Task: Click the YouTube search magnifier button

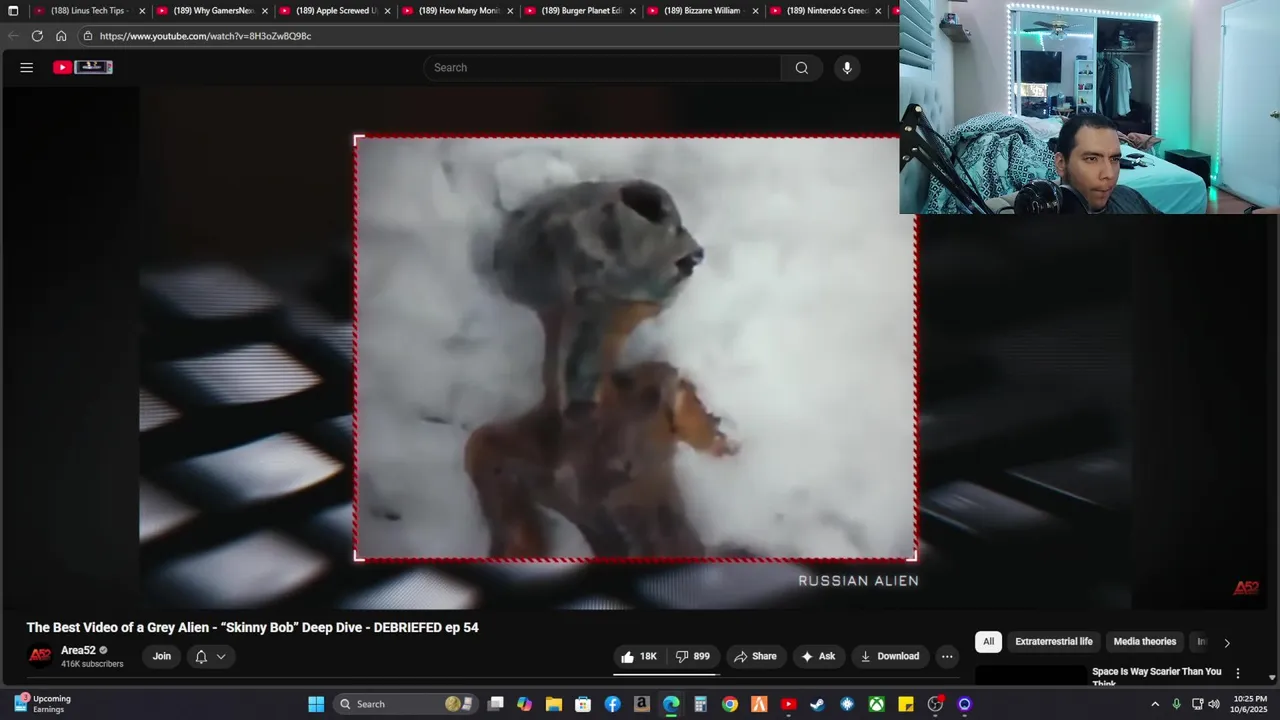Action: point(801,68)
